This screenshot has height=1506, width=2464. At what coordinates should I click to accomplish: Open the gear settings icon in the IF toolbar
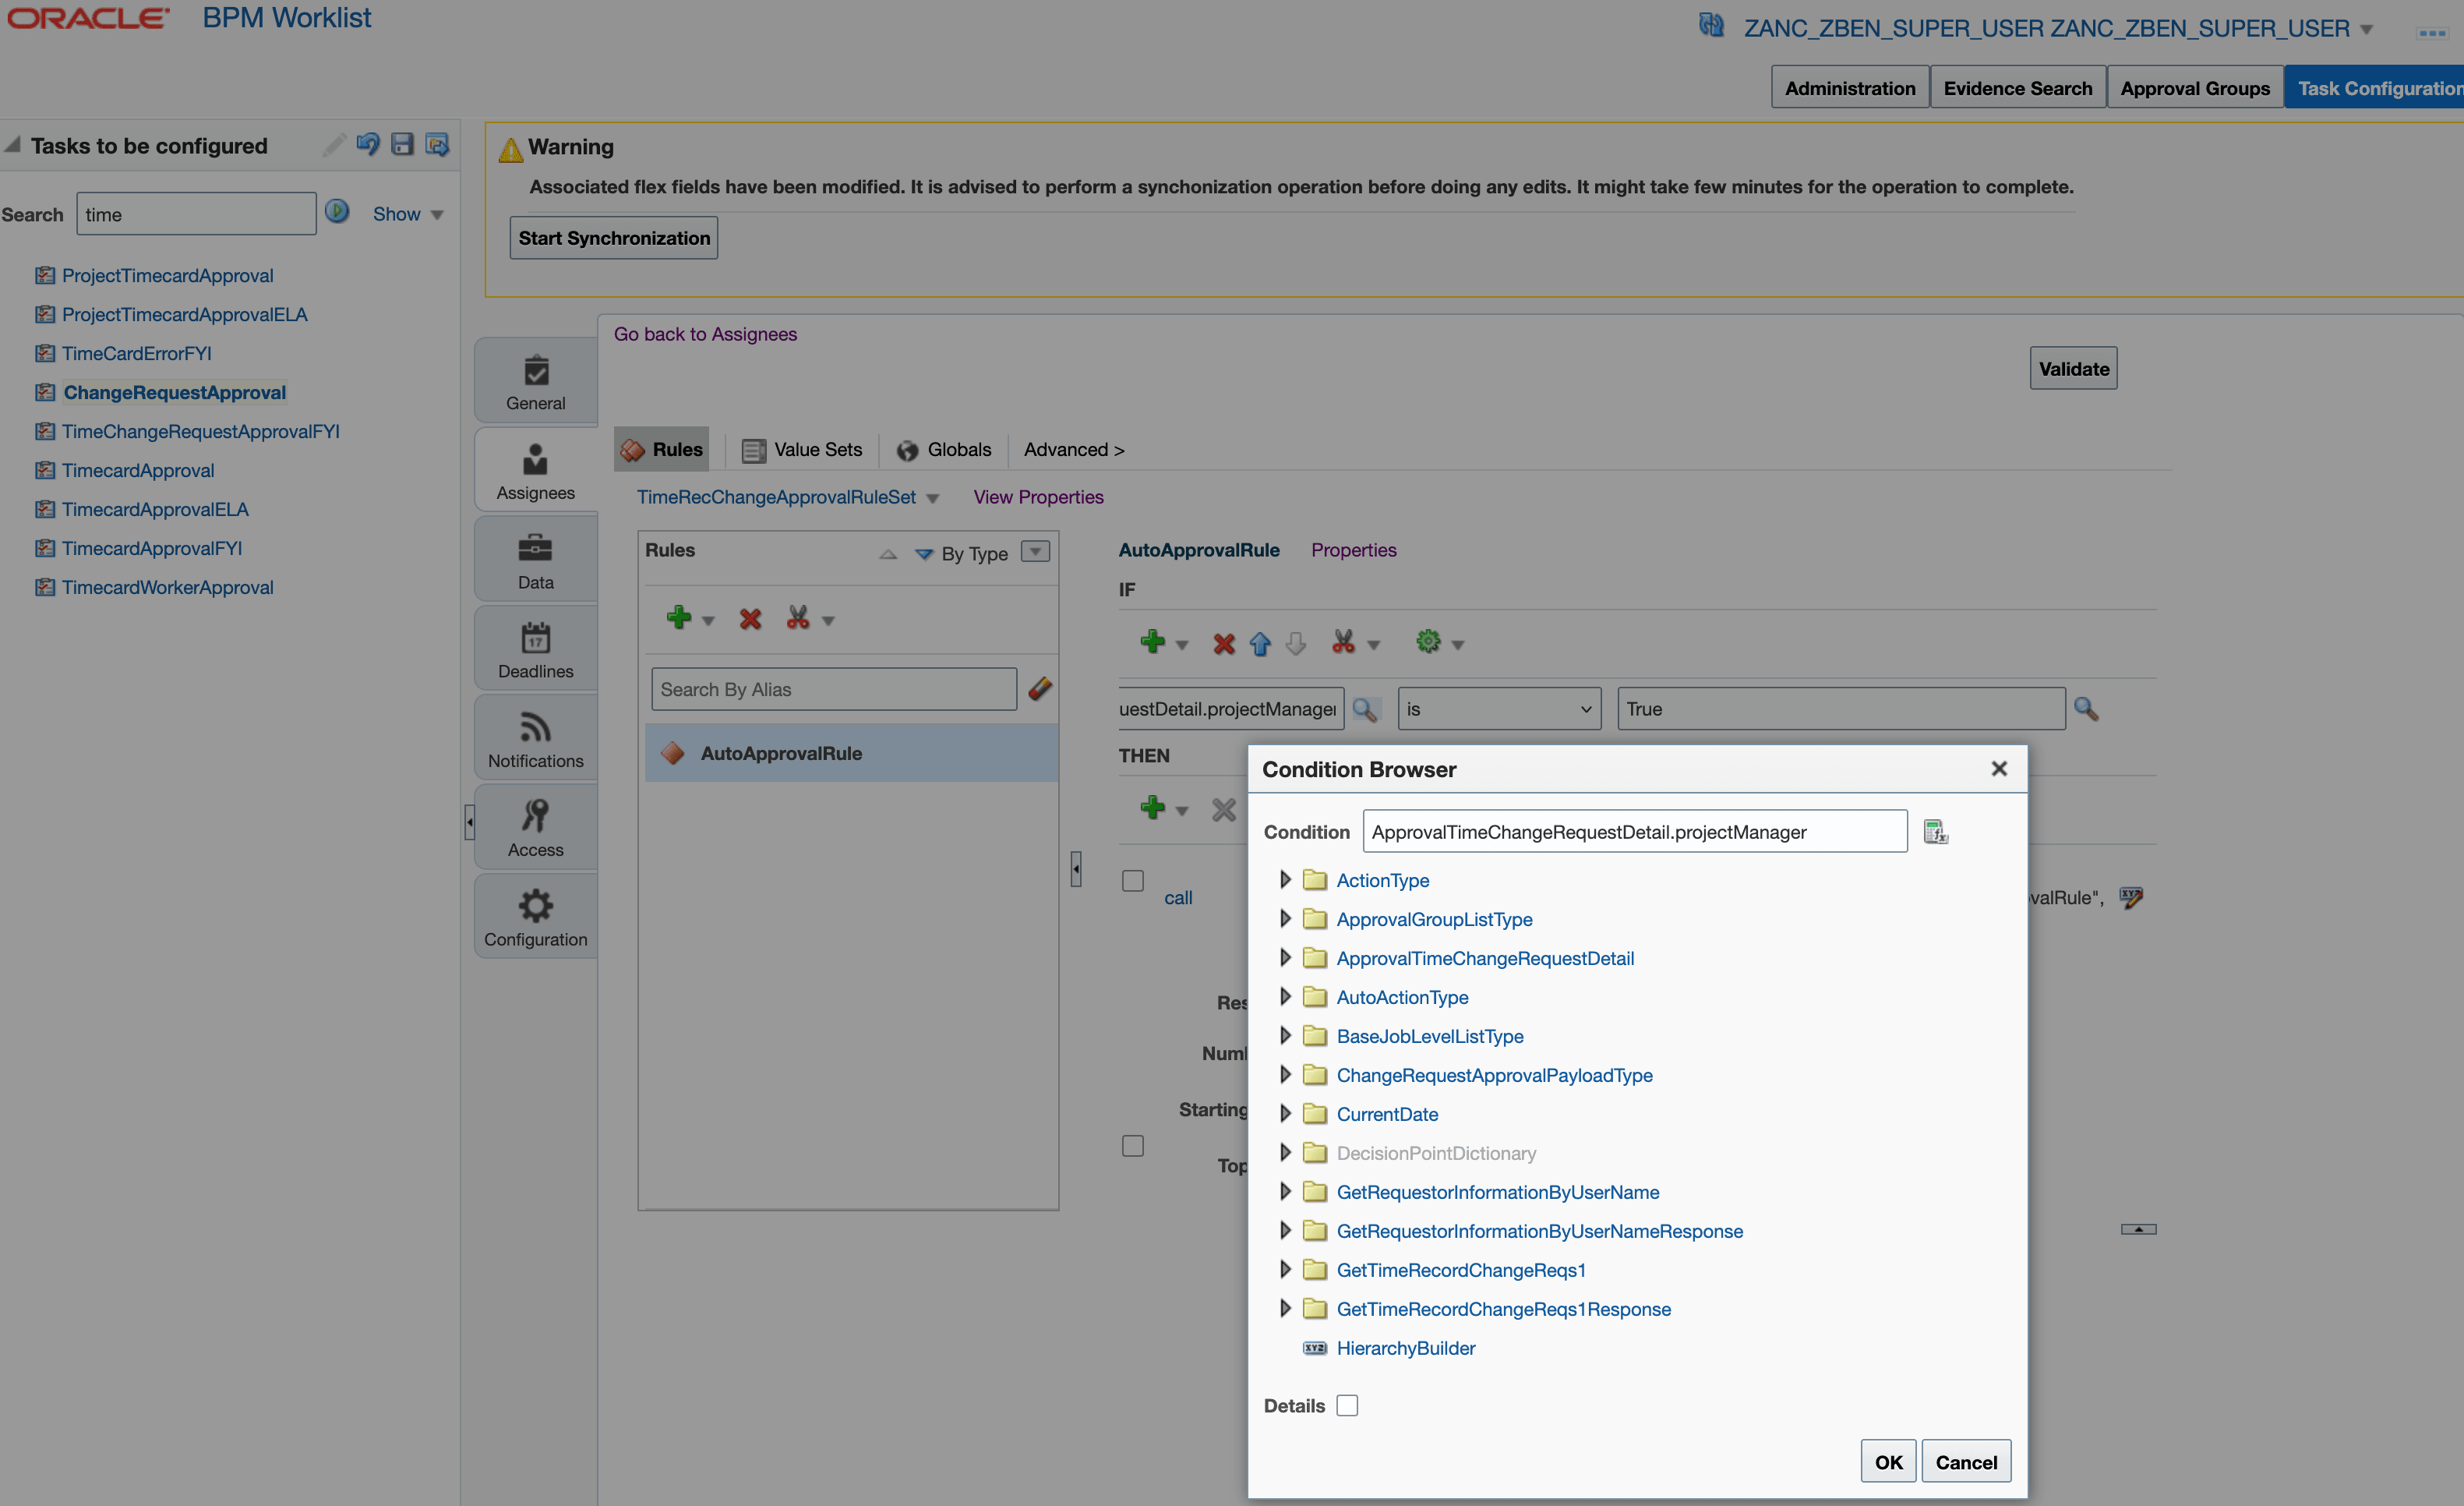pos(1428,642)
